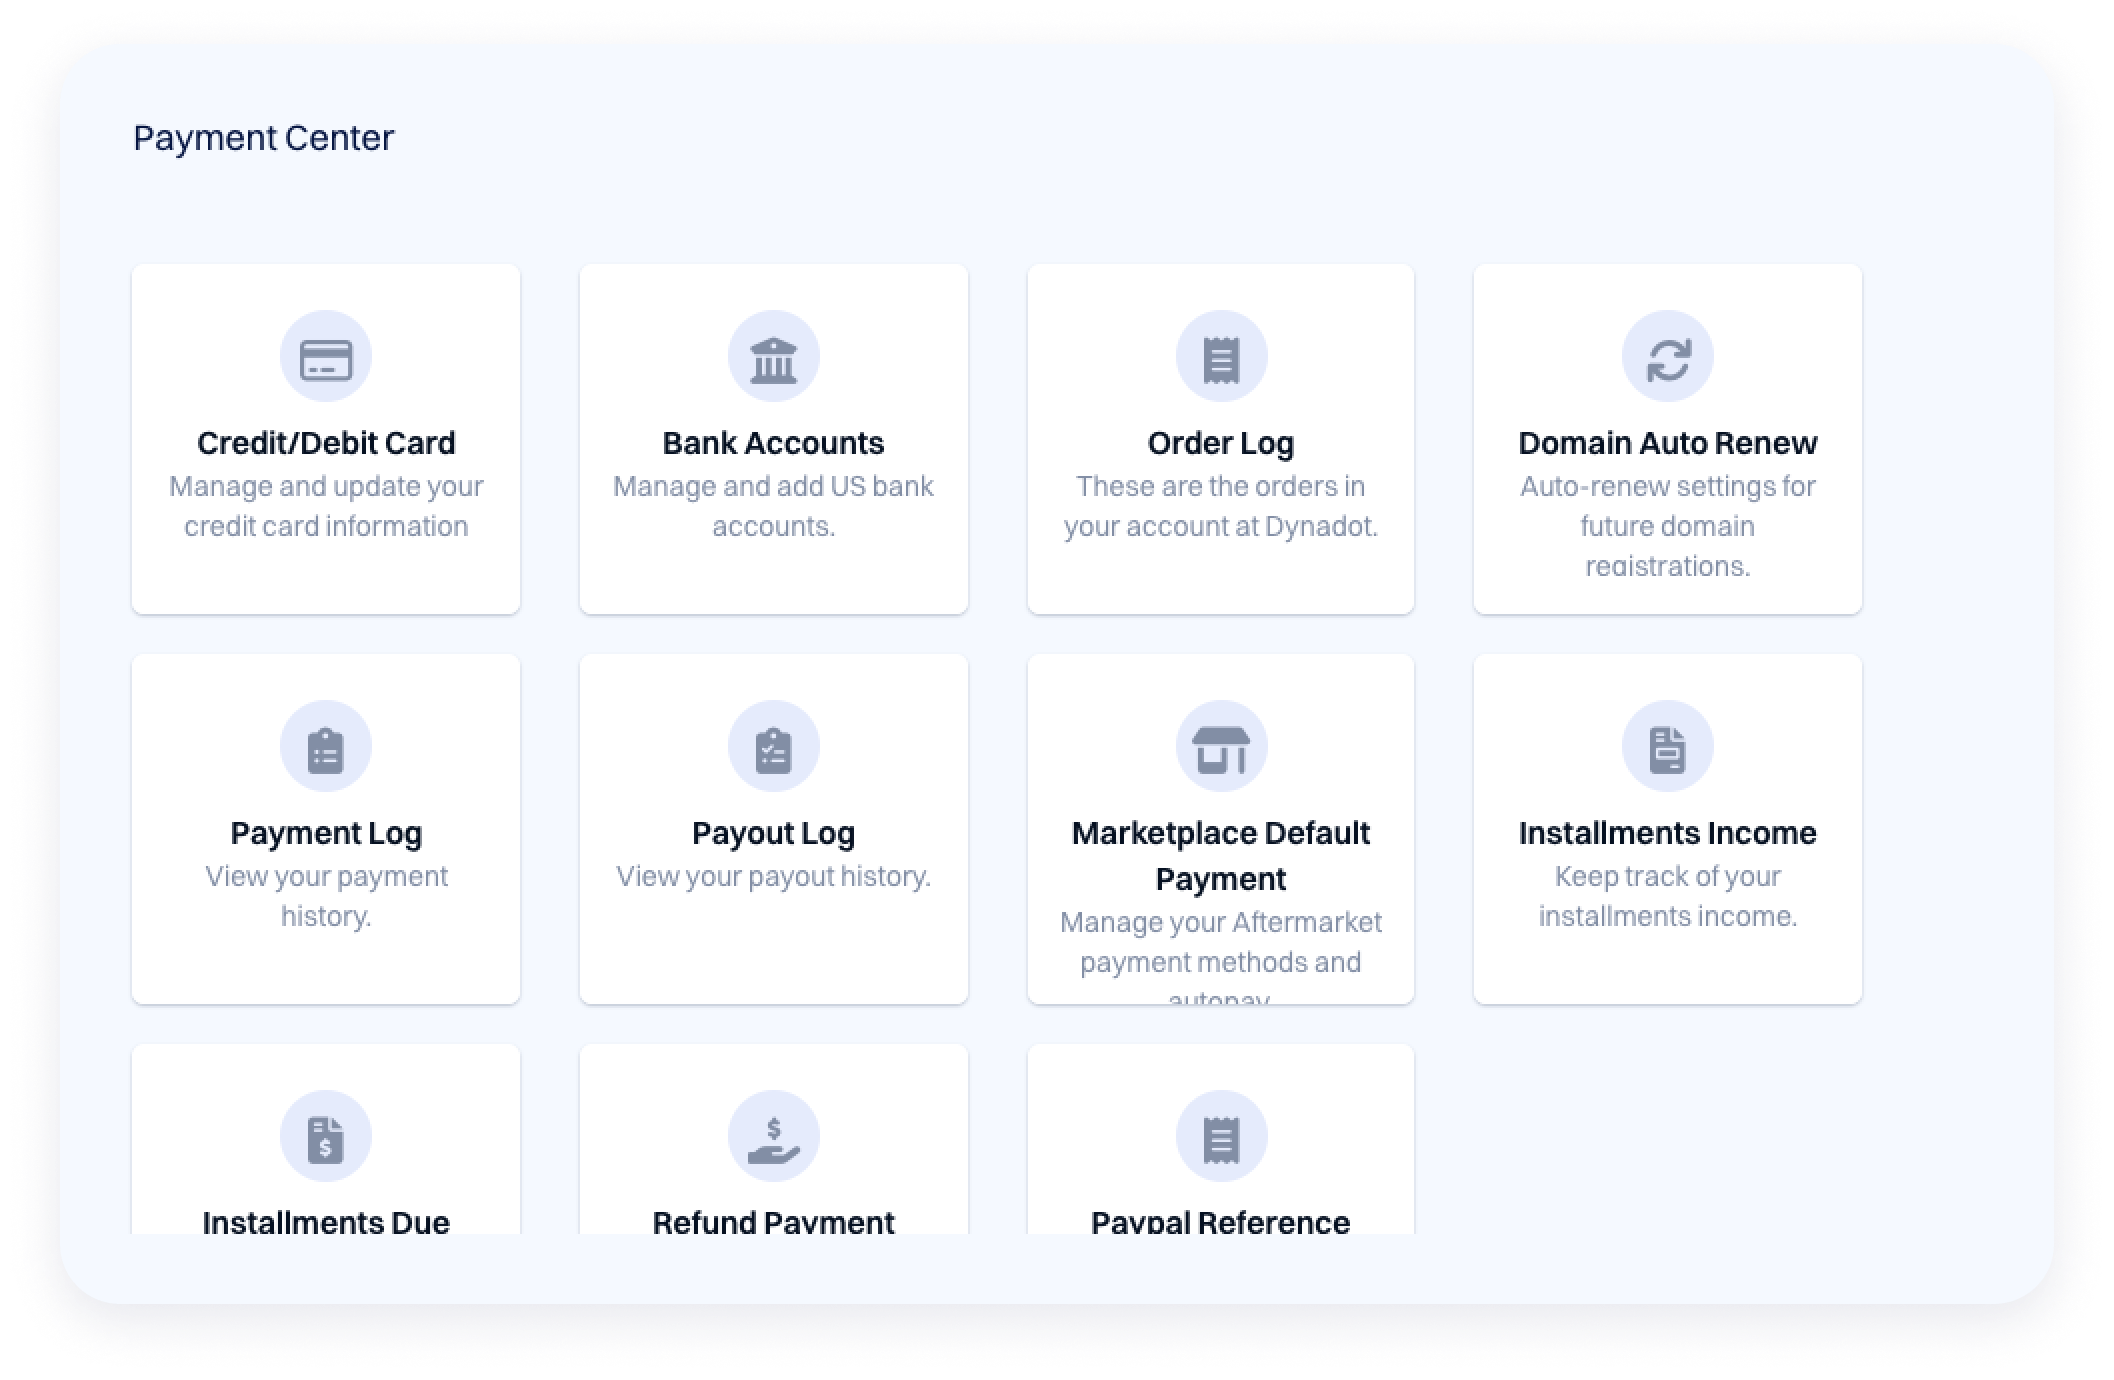The height and width of the screenshot is (1380, 2114).
Task: Click the Payment Log clipboard icon
Action: tap(325, 747)
